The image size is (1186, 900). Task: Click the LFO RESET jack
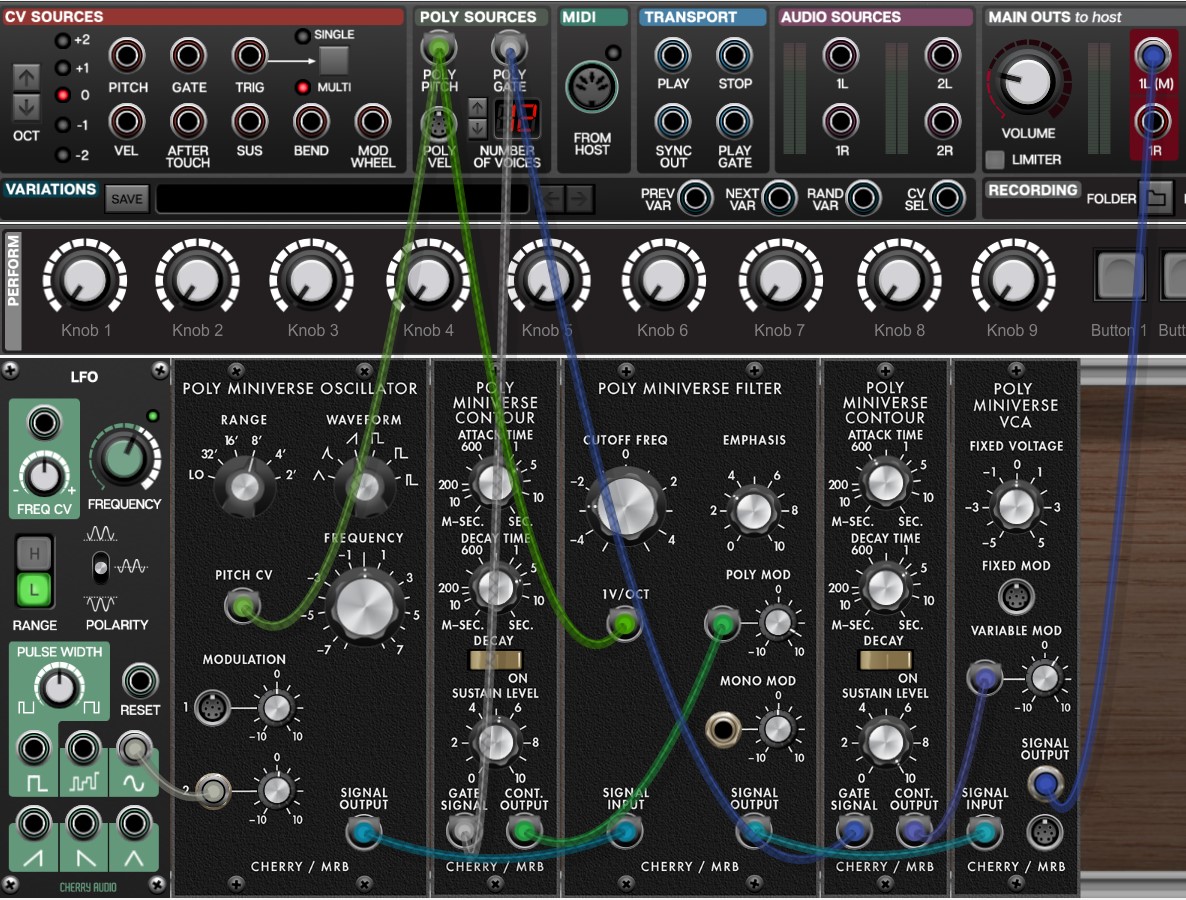140,681
